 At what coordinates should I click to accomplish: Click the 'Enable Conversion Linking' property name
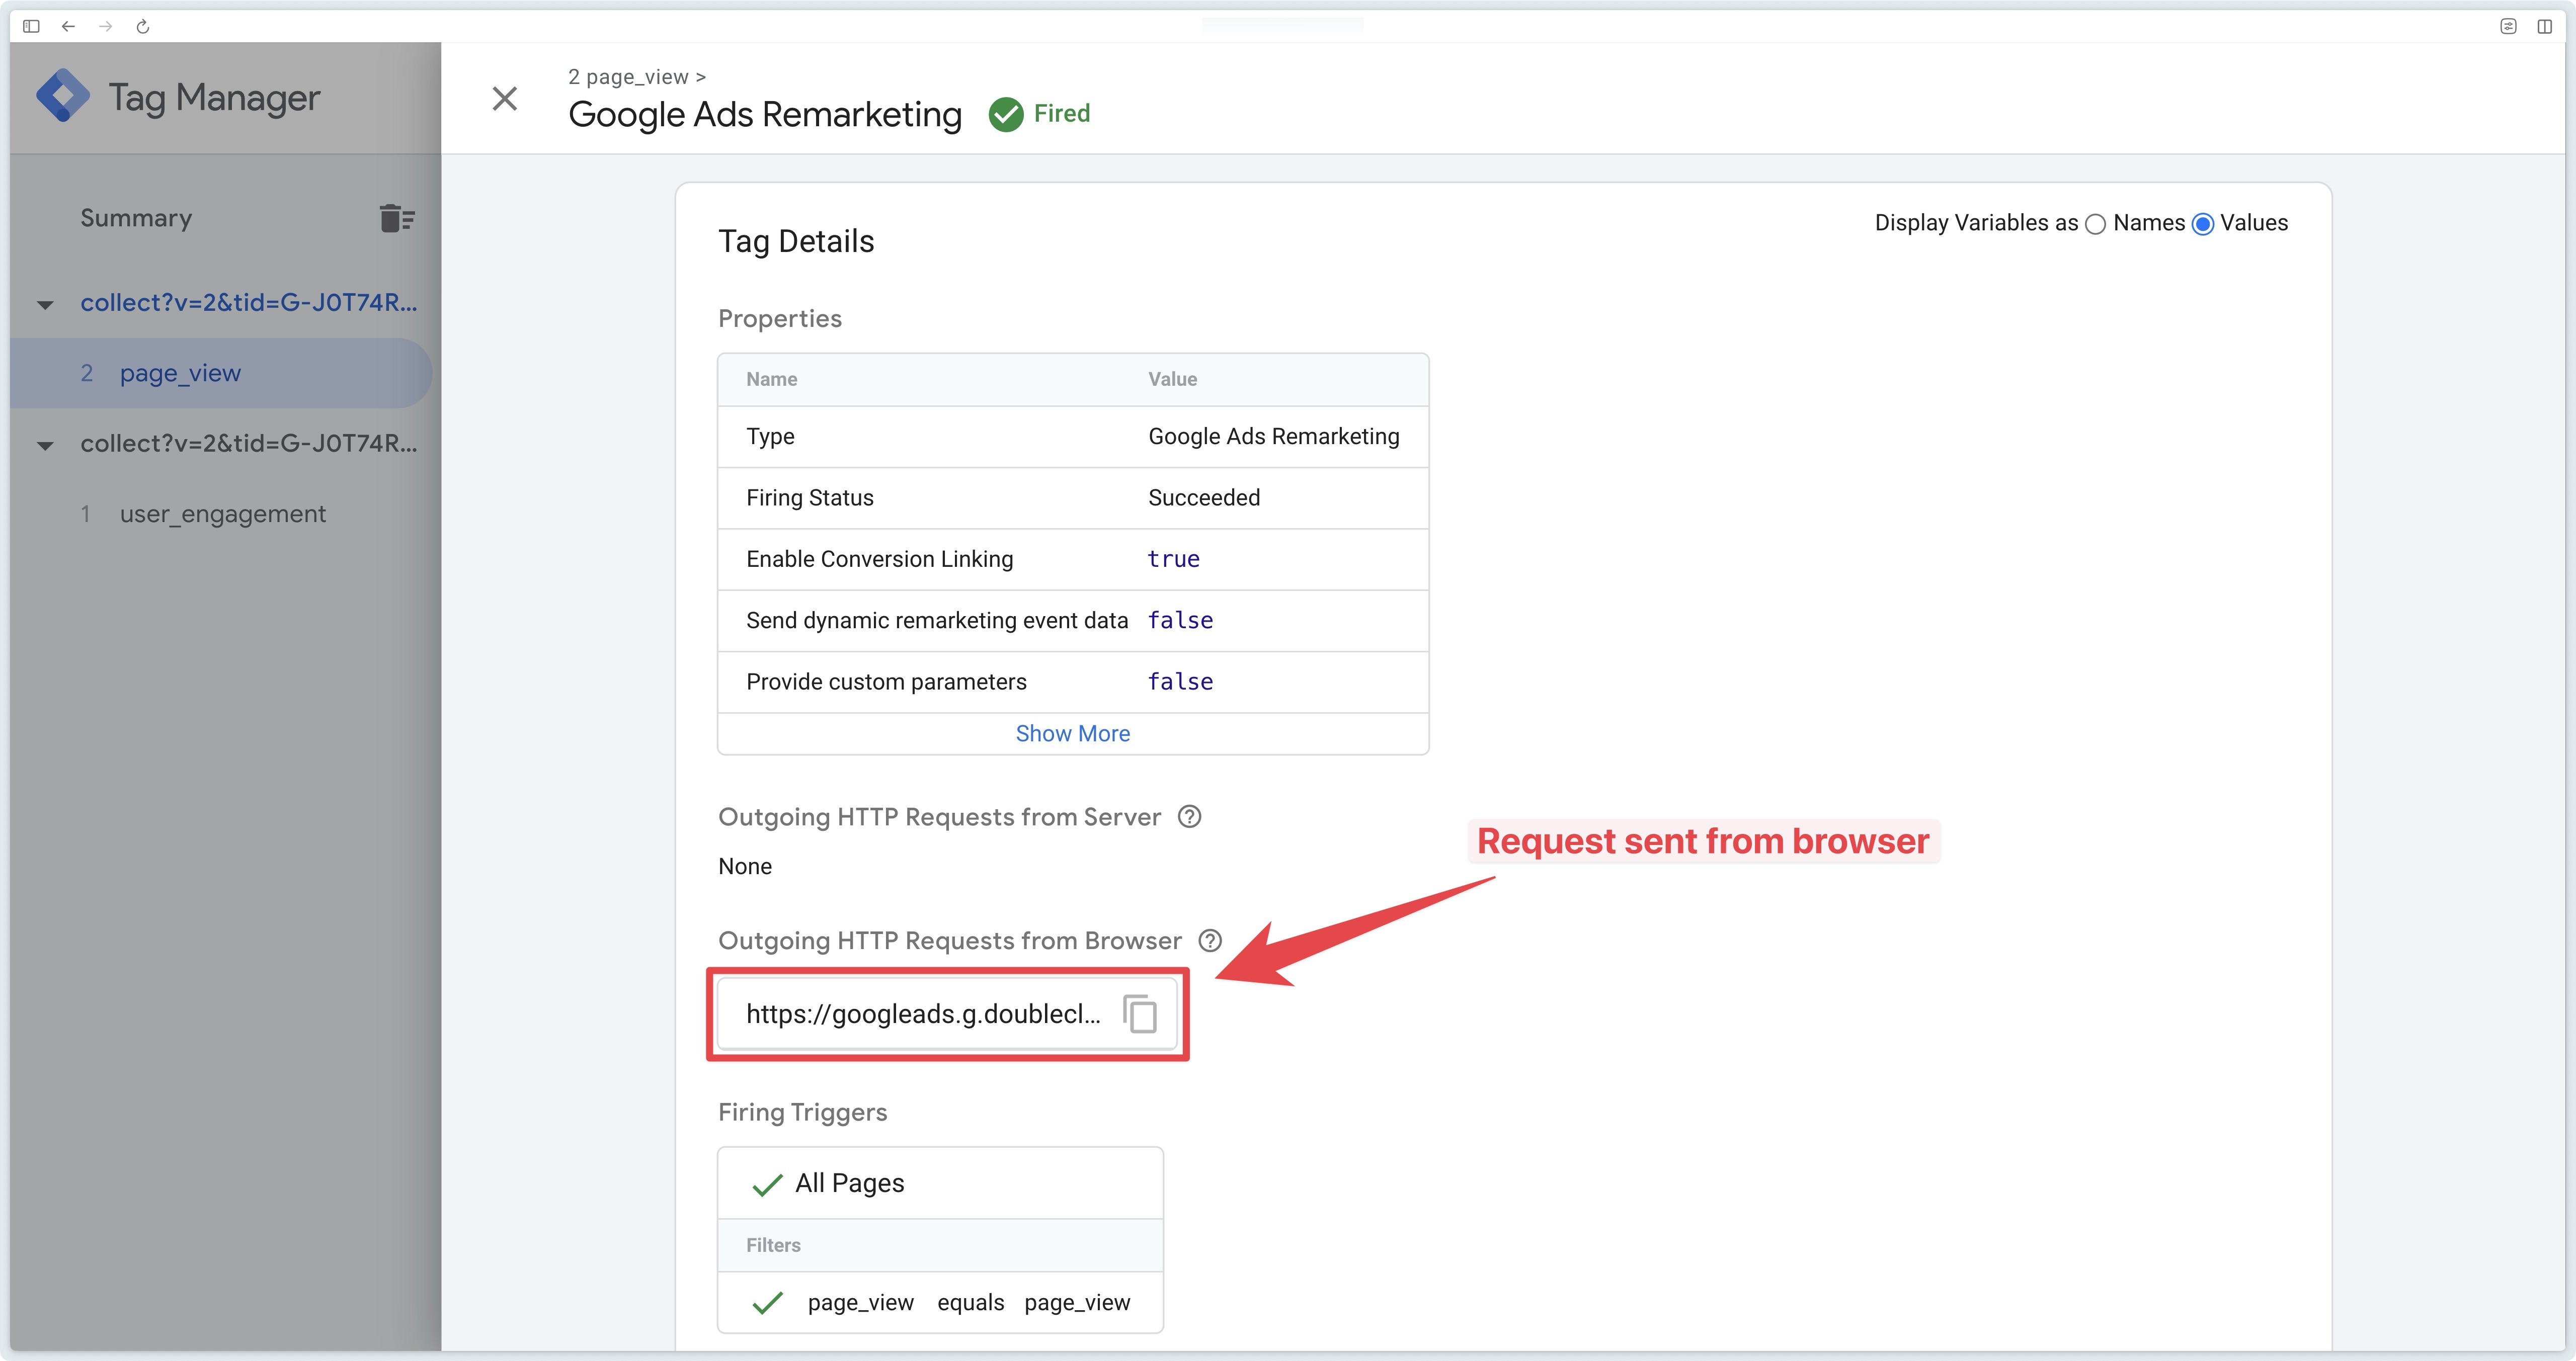879,559
